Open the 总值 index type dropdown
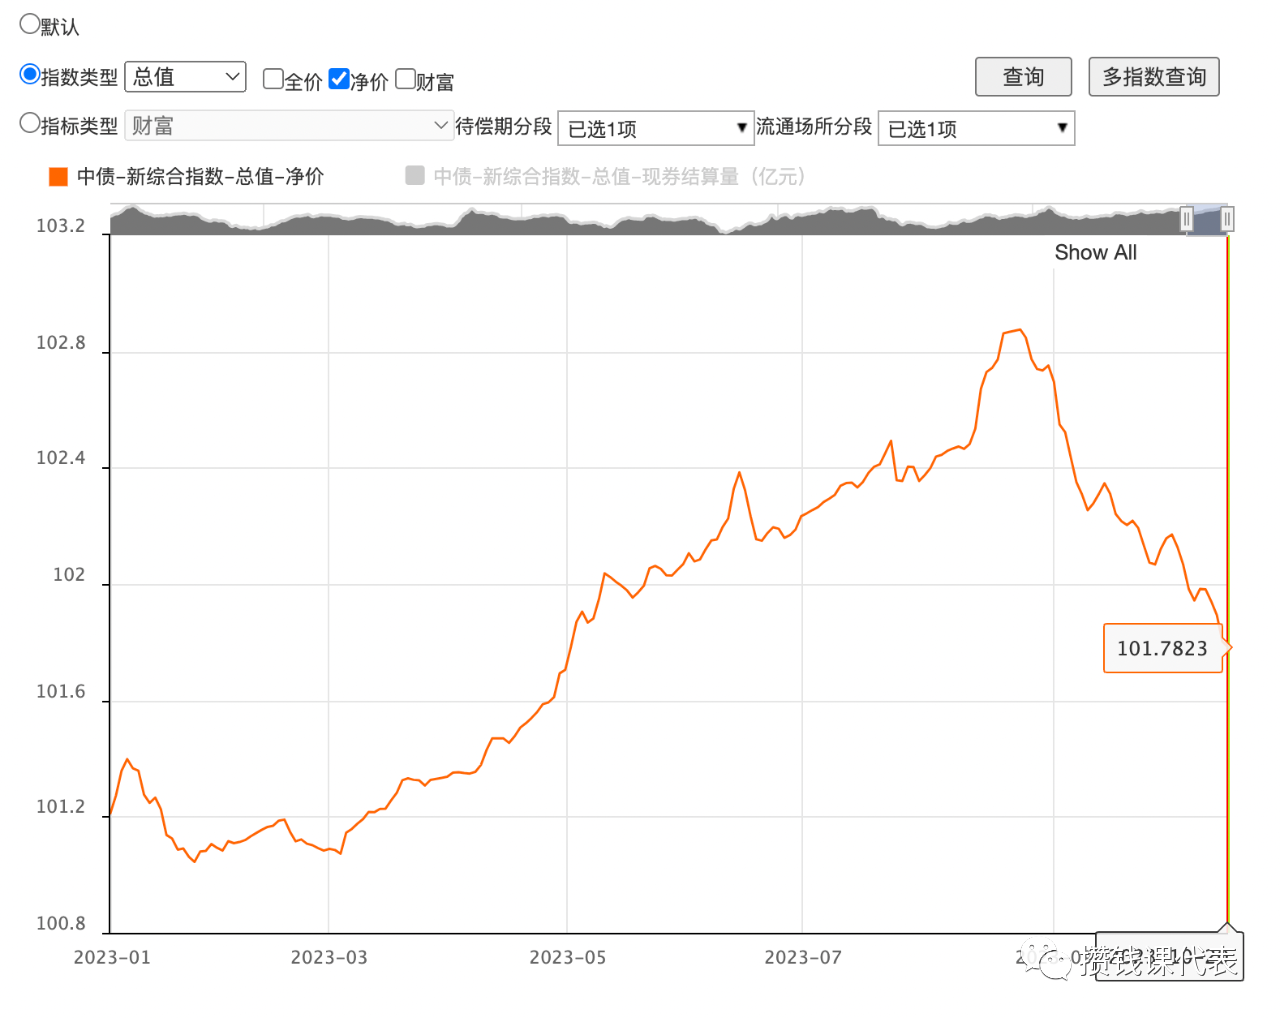The width and height of the screenshot is (1280, 1018). [x=185, y=77]
